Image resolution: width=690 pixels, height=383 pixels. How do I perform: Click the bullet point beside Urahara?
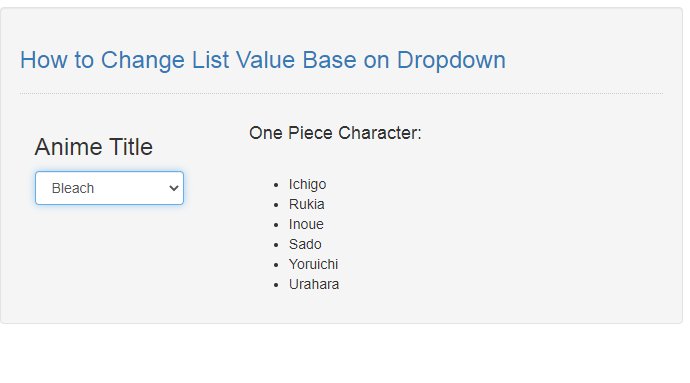(x=276, y=285)
